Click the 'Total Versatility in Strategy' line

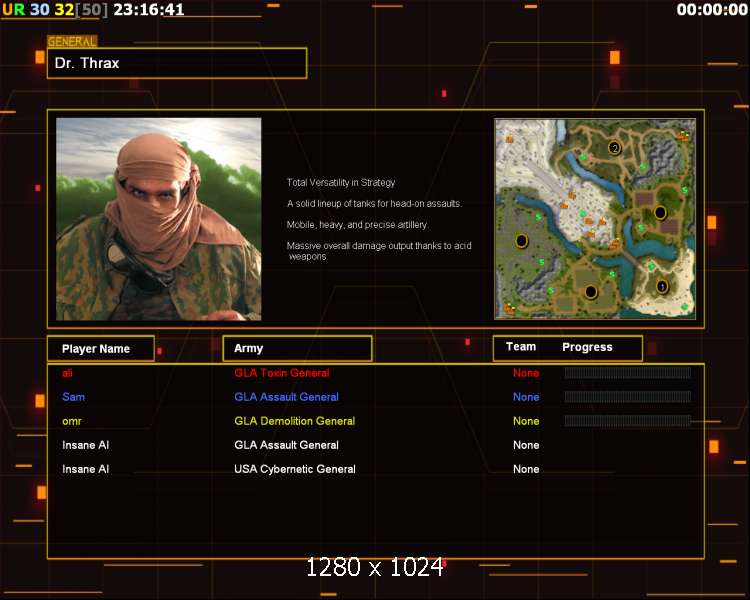pyautogui.click(x=341, y=182)
